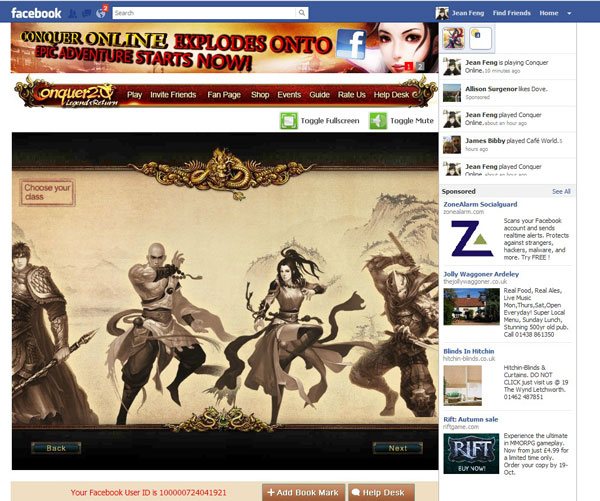This screenshot has width=600, height=501.
Task: Click the Choose your class label
Action: point(47,192)
